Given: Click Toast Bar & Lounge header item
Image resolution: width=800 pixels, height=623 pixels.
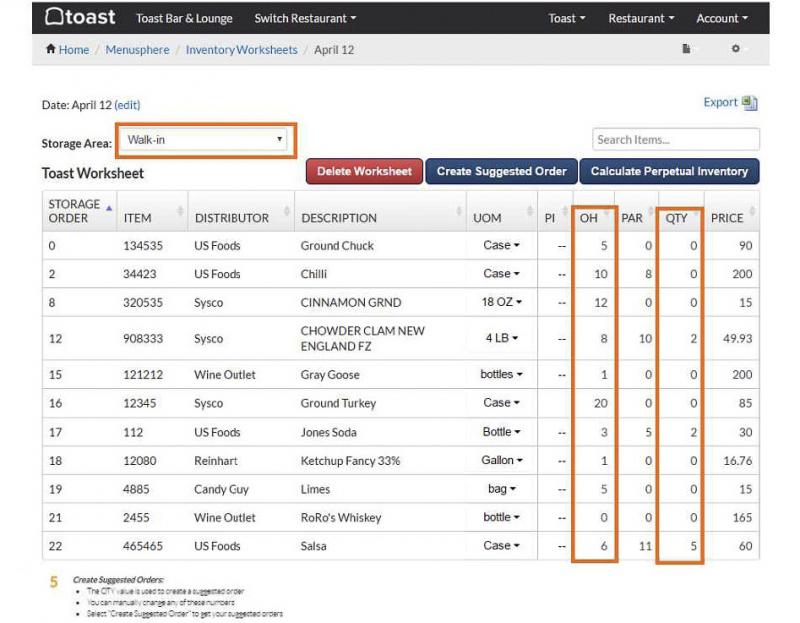Looking at the screenshot, I should tap(184, 18).
